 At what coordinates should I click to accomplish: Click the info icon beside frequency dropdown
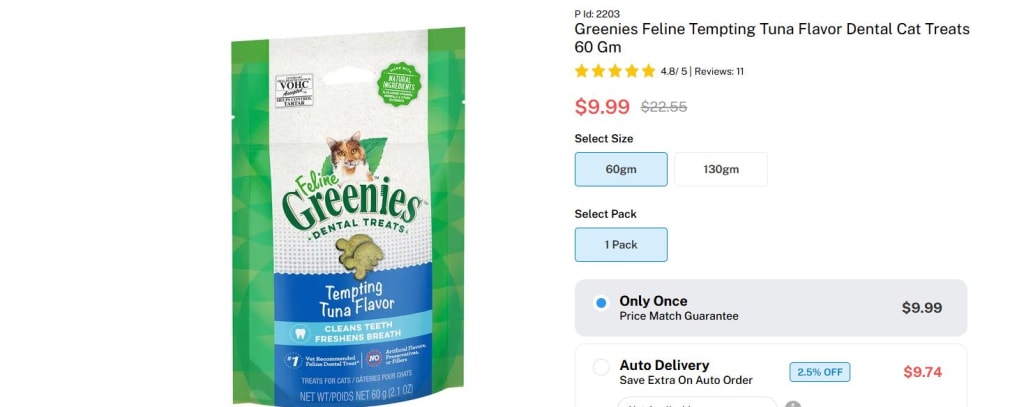coord(793,404)
